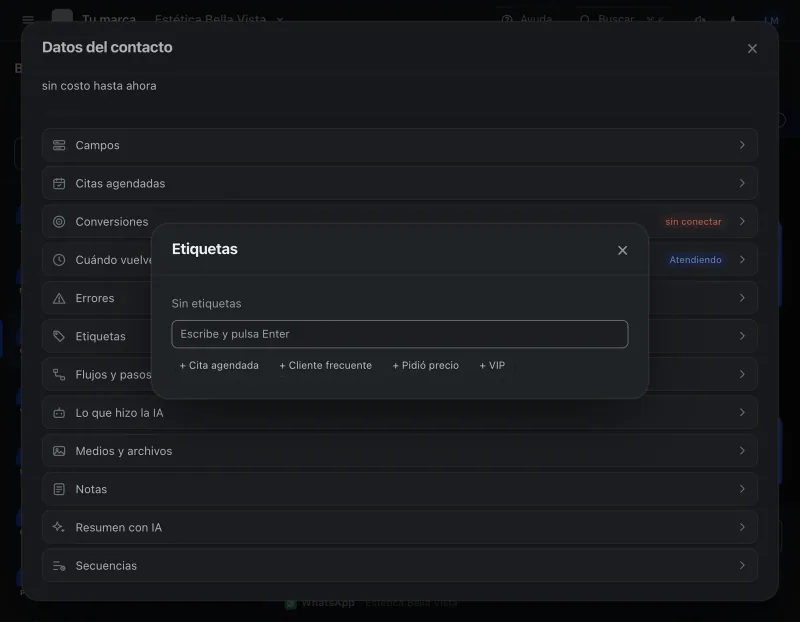This screenshot has height=622, width=800.
Task: Add the suggested VIP tag
Action: tap(492, 365)
